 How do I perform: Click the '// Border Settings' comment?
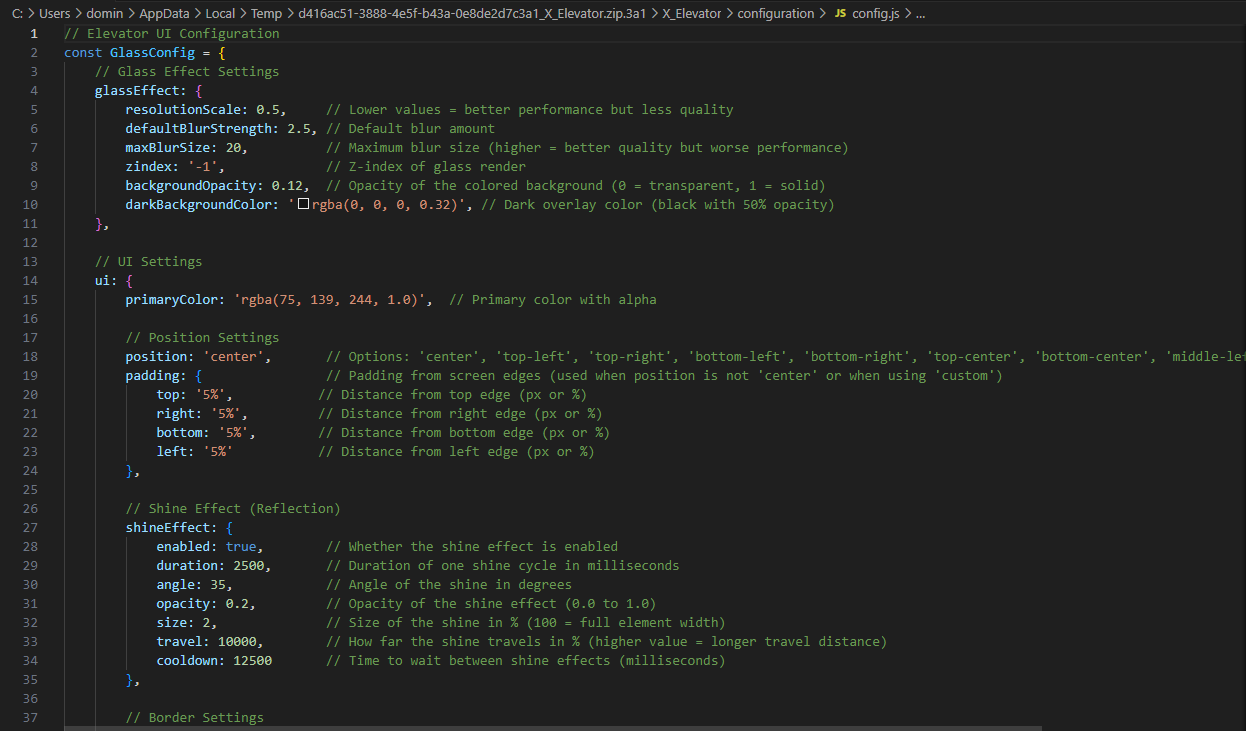(x=195, y=718)
